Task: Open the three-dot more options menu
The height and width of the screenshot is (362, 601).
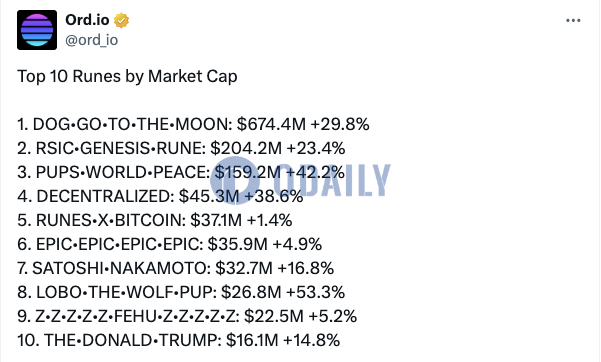Action: point(573,20)
